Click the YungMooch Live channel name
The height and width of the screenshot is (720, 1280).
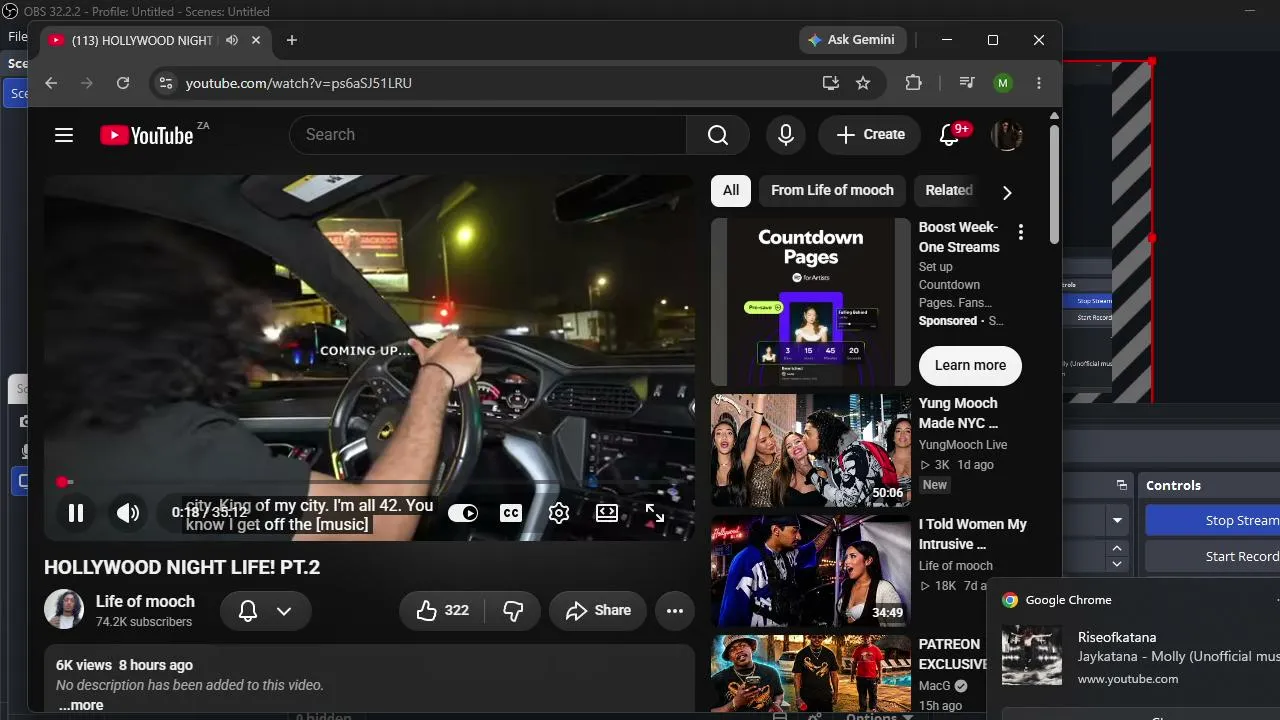[x=963, y=445]
